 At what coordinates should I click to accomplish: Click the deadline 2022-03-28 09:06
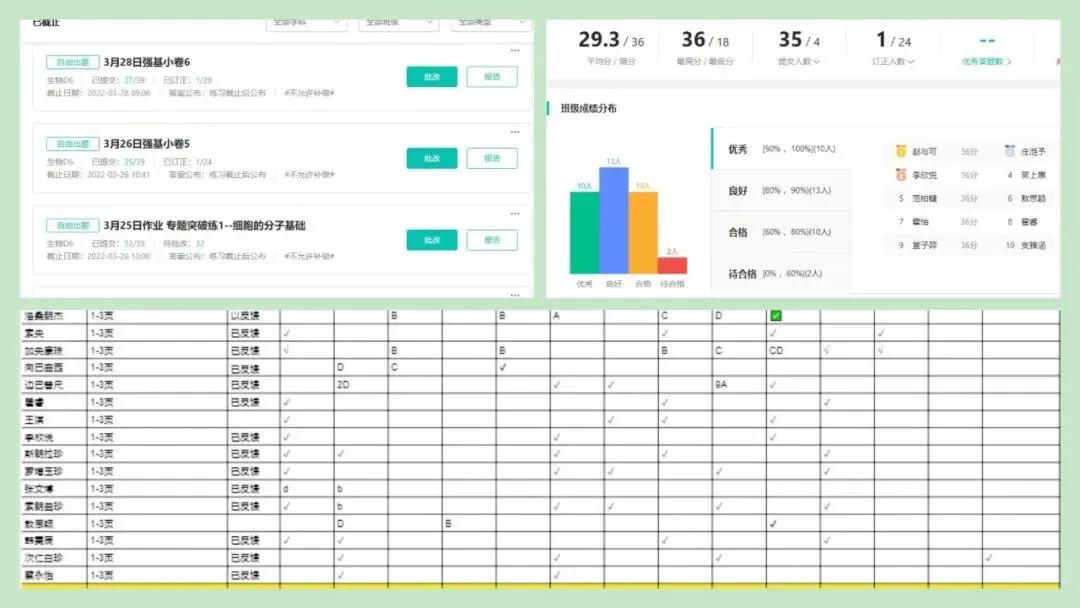(118, 93)
